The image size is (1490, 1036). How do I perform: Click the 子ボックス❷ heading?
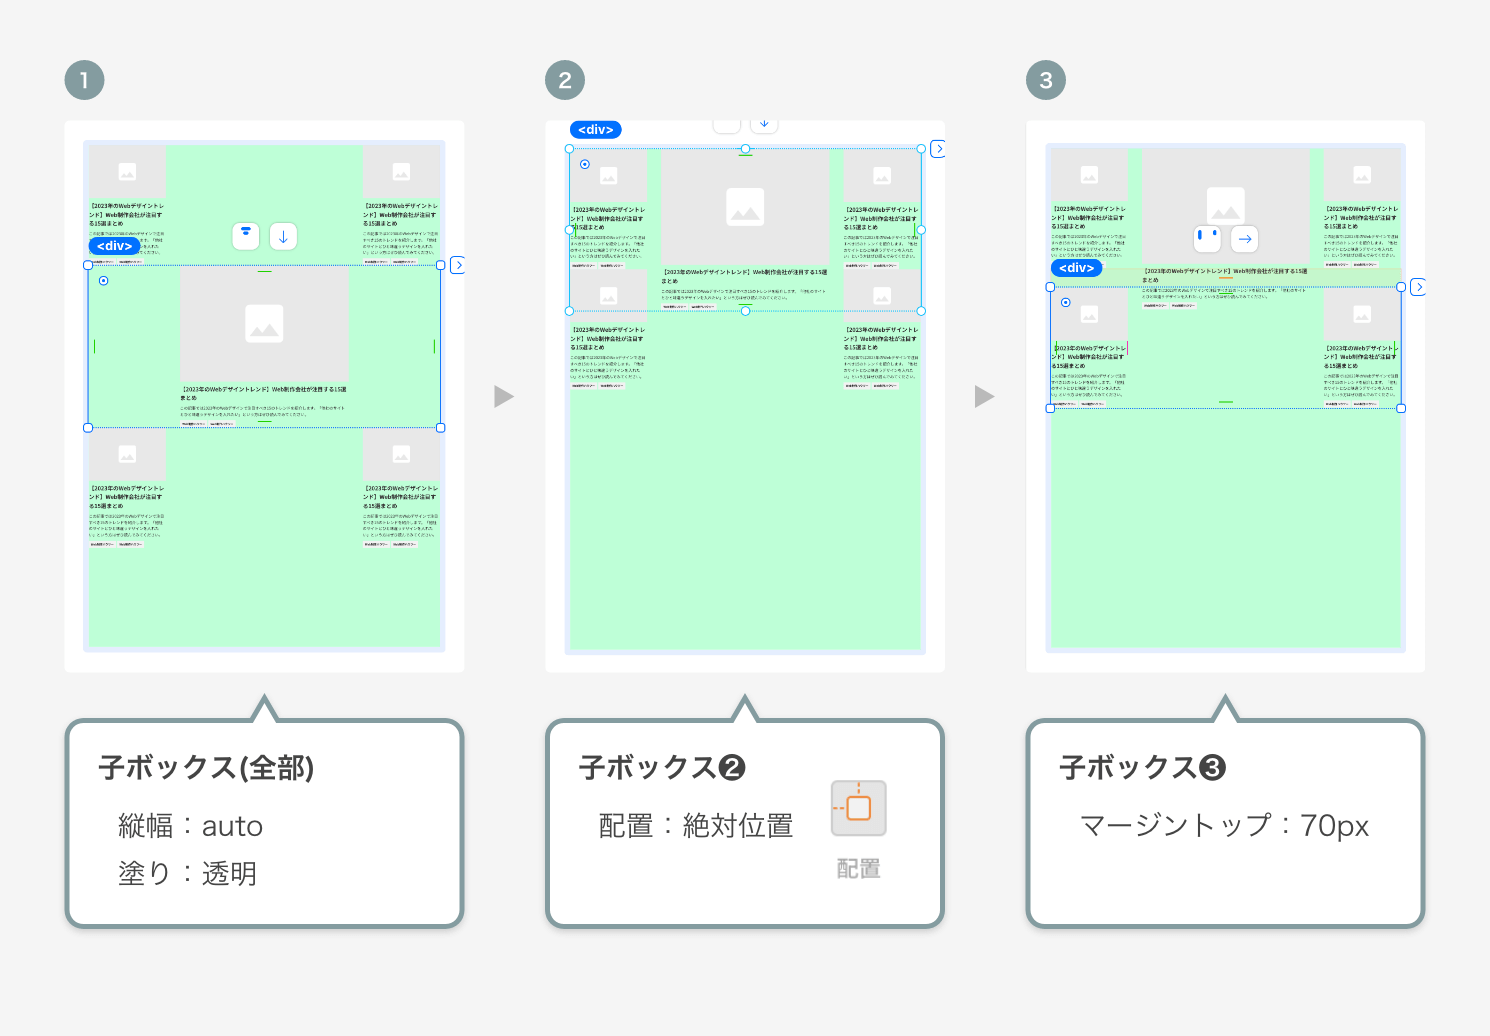[x=663, y=768]
